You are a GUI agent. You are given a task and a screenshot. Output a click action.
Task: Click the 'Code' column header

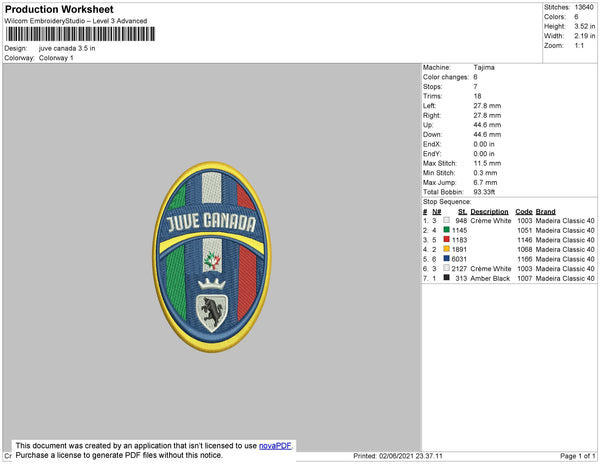pyautogui.click(x=524, y=212)
